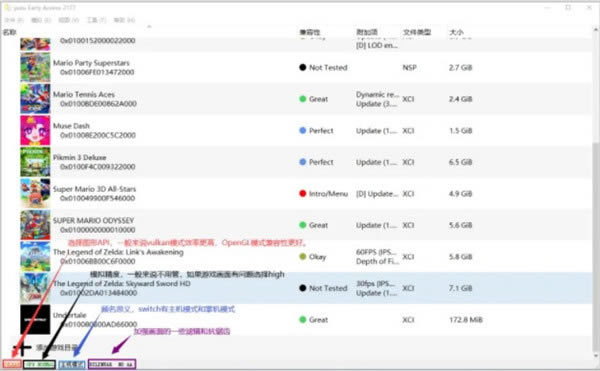
Task: Select the Muse Dash pink cover icon
Action: click(35, 130)
